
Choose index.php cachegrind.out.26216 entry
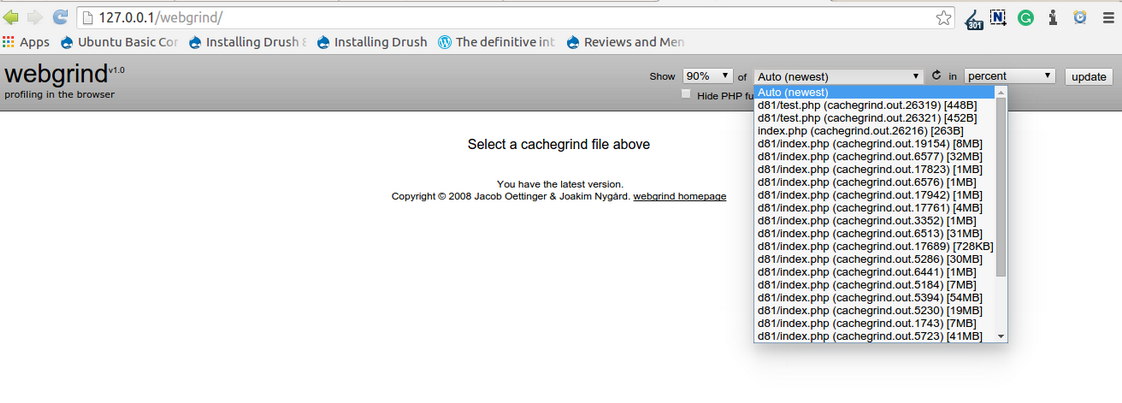[860, 131]
